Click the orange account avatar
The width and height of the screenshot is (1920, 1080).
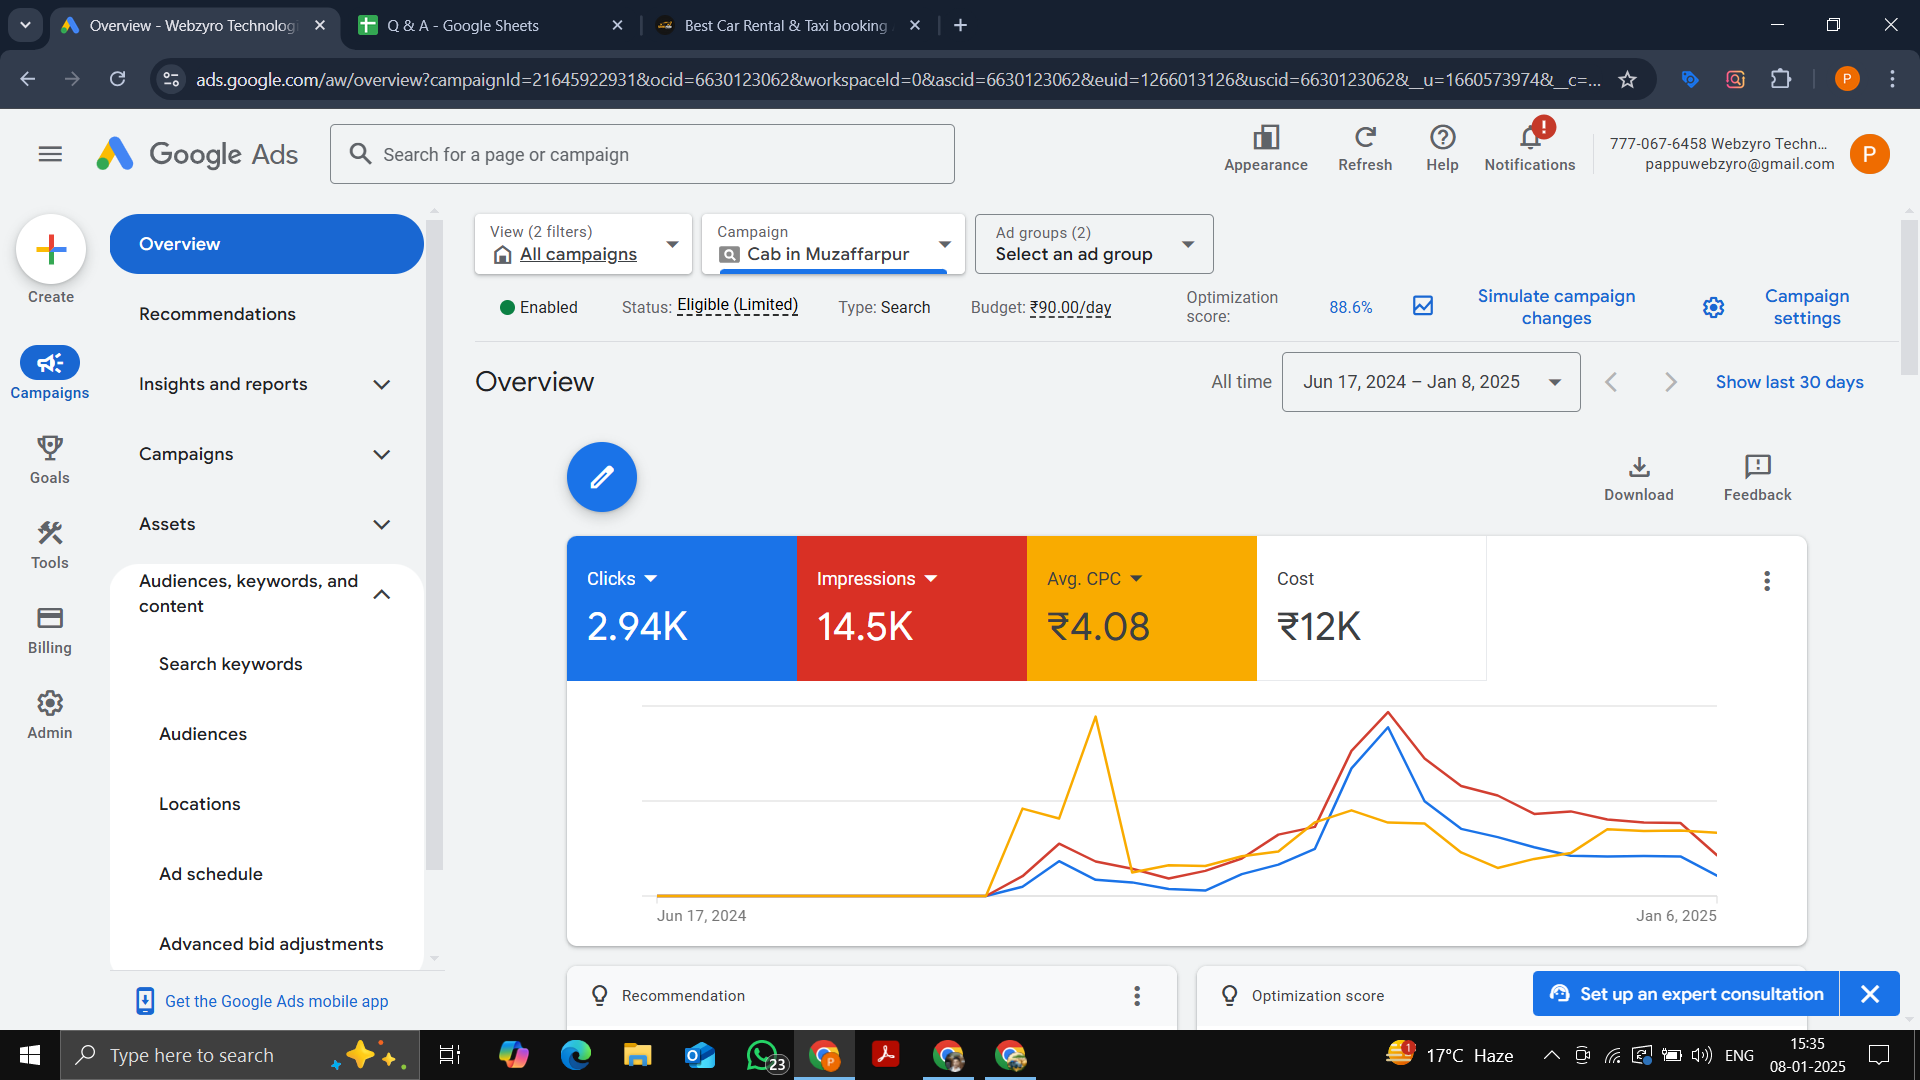(x=1869, y=154)
